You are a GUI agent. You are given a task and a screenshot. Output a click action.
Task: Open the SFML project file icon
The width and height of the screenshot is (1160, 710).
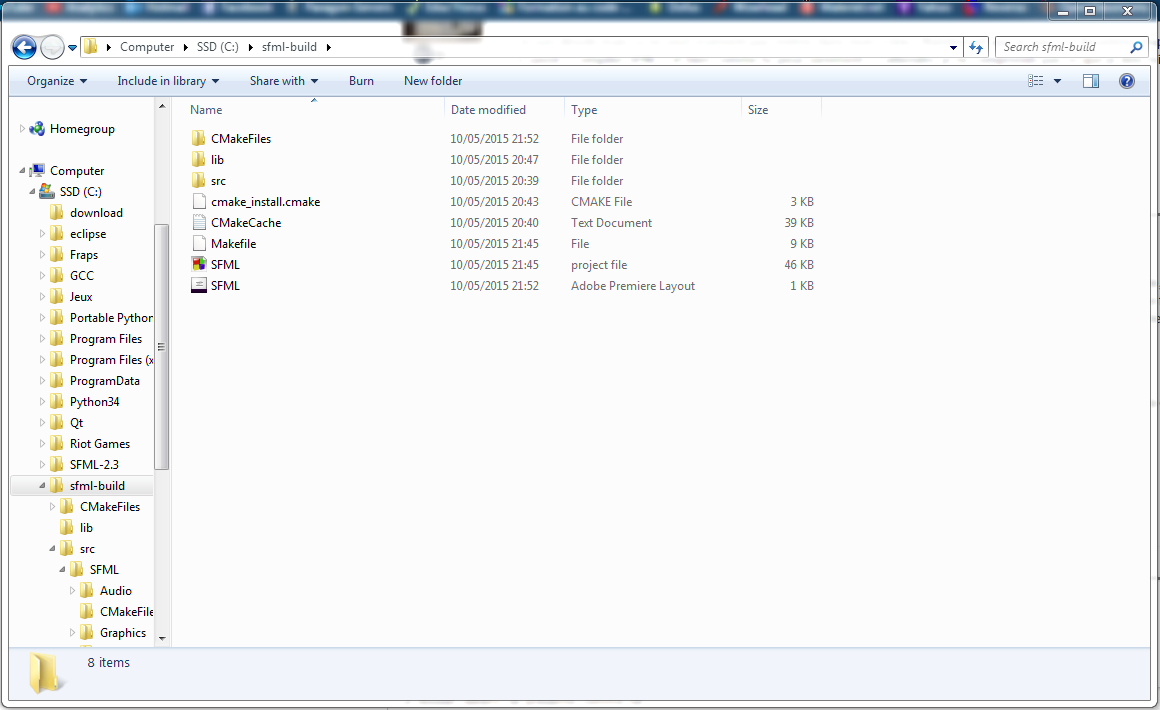199,265
